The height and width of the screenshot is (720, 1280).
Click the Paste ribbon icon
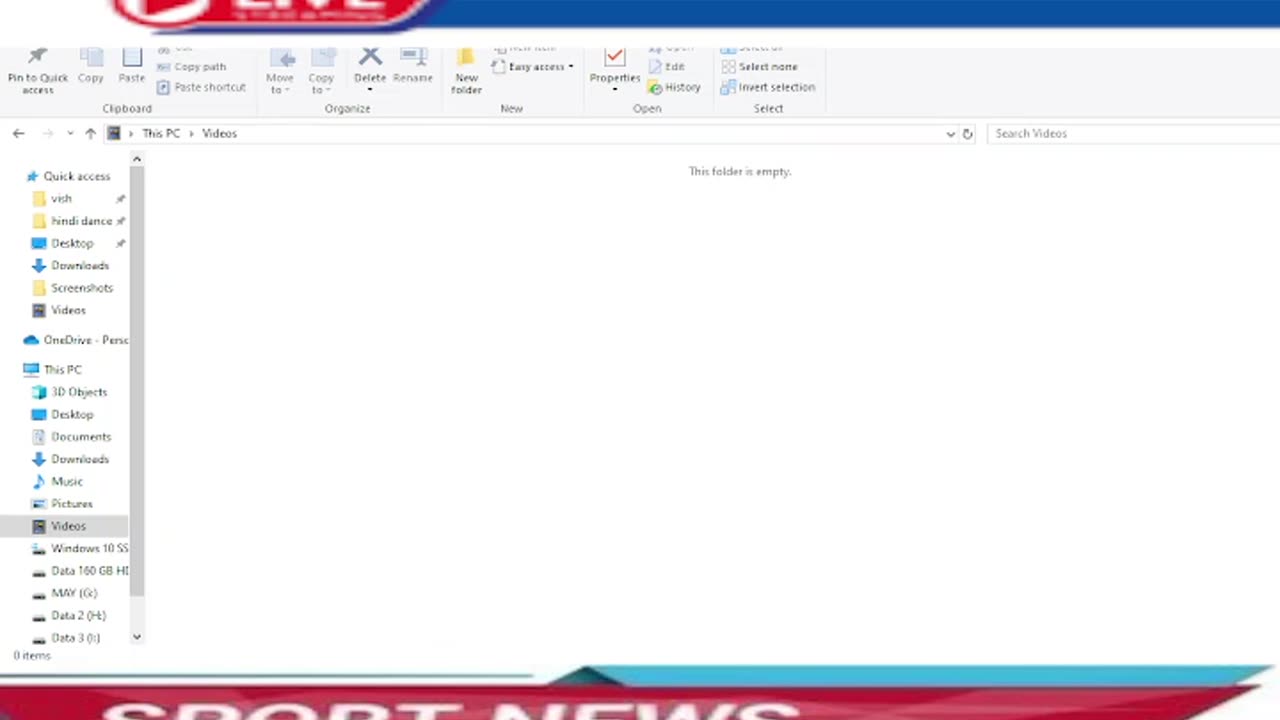pos(132,67)
